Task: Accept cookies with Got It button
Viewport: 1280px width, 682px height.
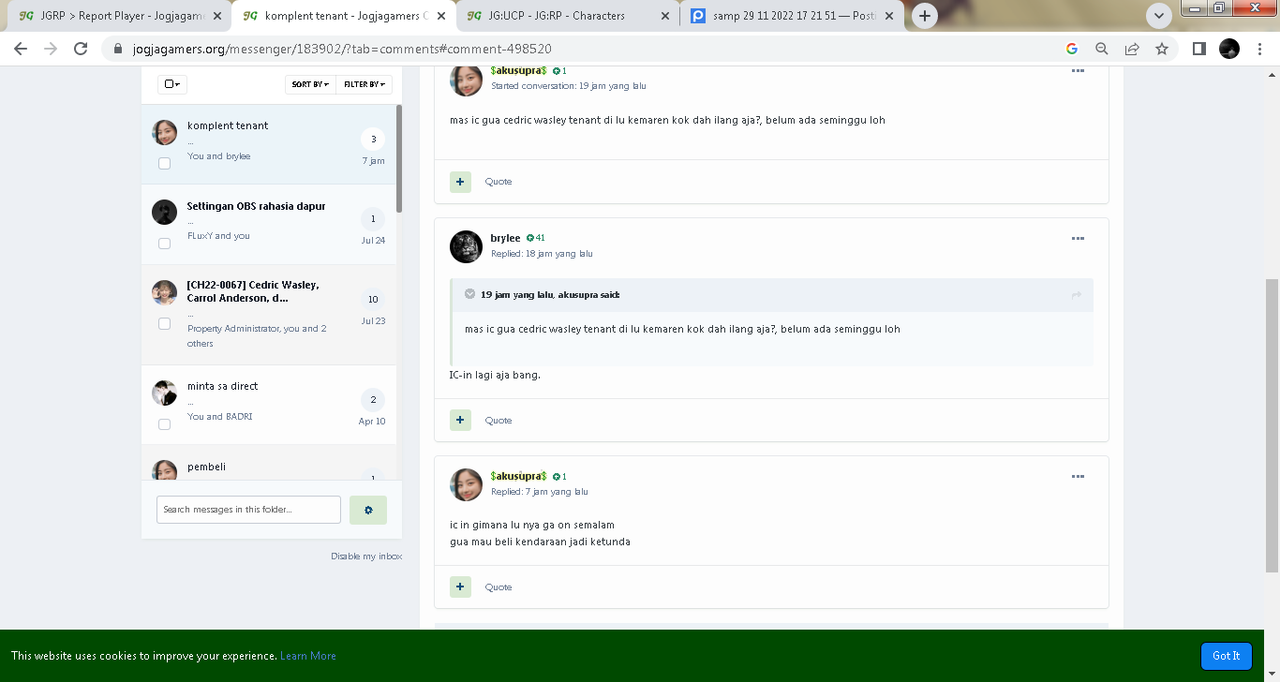Action: point(1226,656)
